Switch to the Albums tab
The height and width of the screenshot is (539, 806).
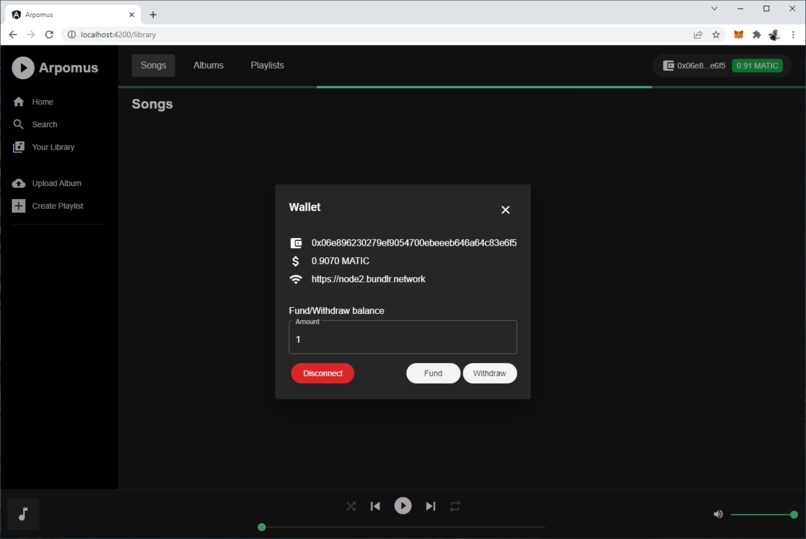click(x=208, y=65)
